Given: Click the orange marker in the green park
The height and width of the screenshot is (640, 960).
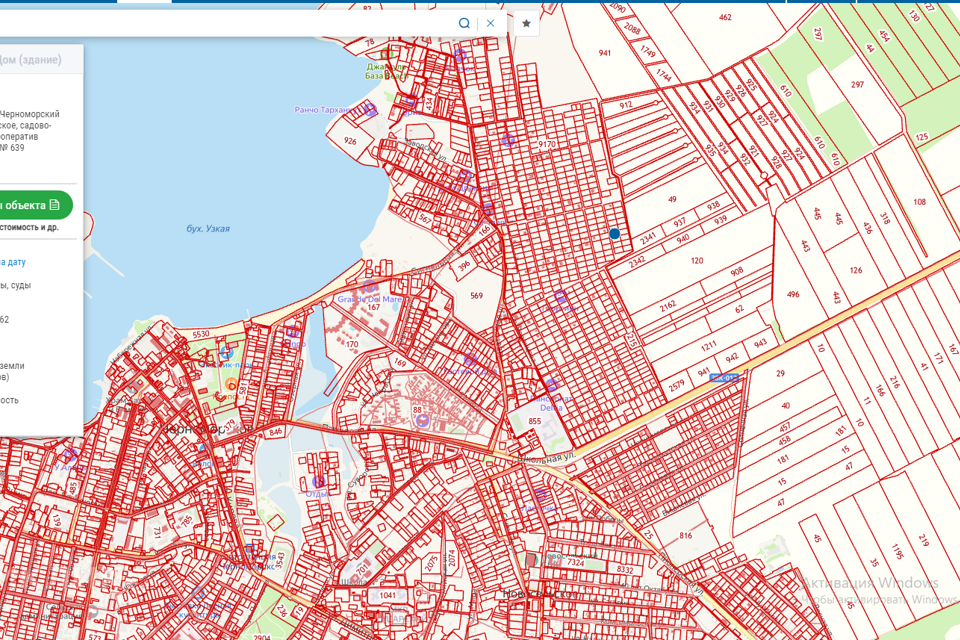Looking at the screenshot, I should click(232, 384).
